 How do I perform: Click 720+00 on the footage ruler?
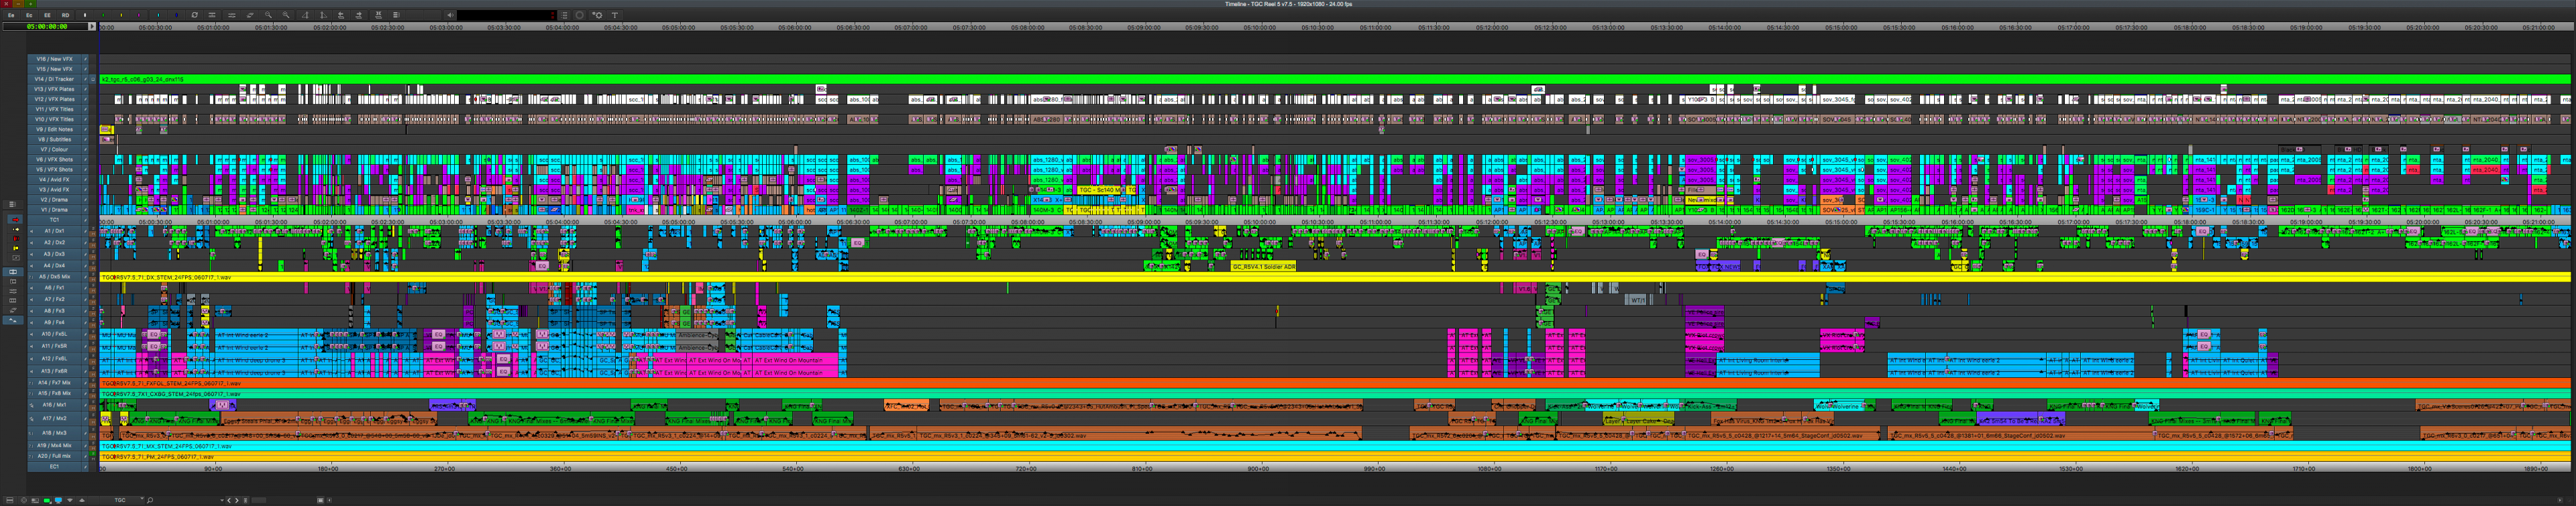click(x=1025, y=468)
